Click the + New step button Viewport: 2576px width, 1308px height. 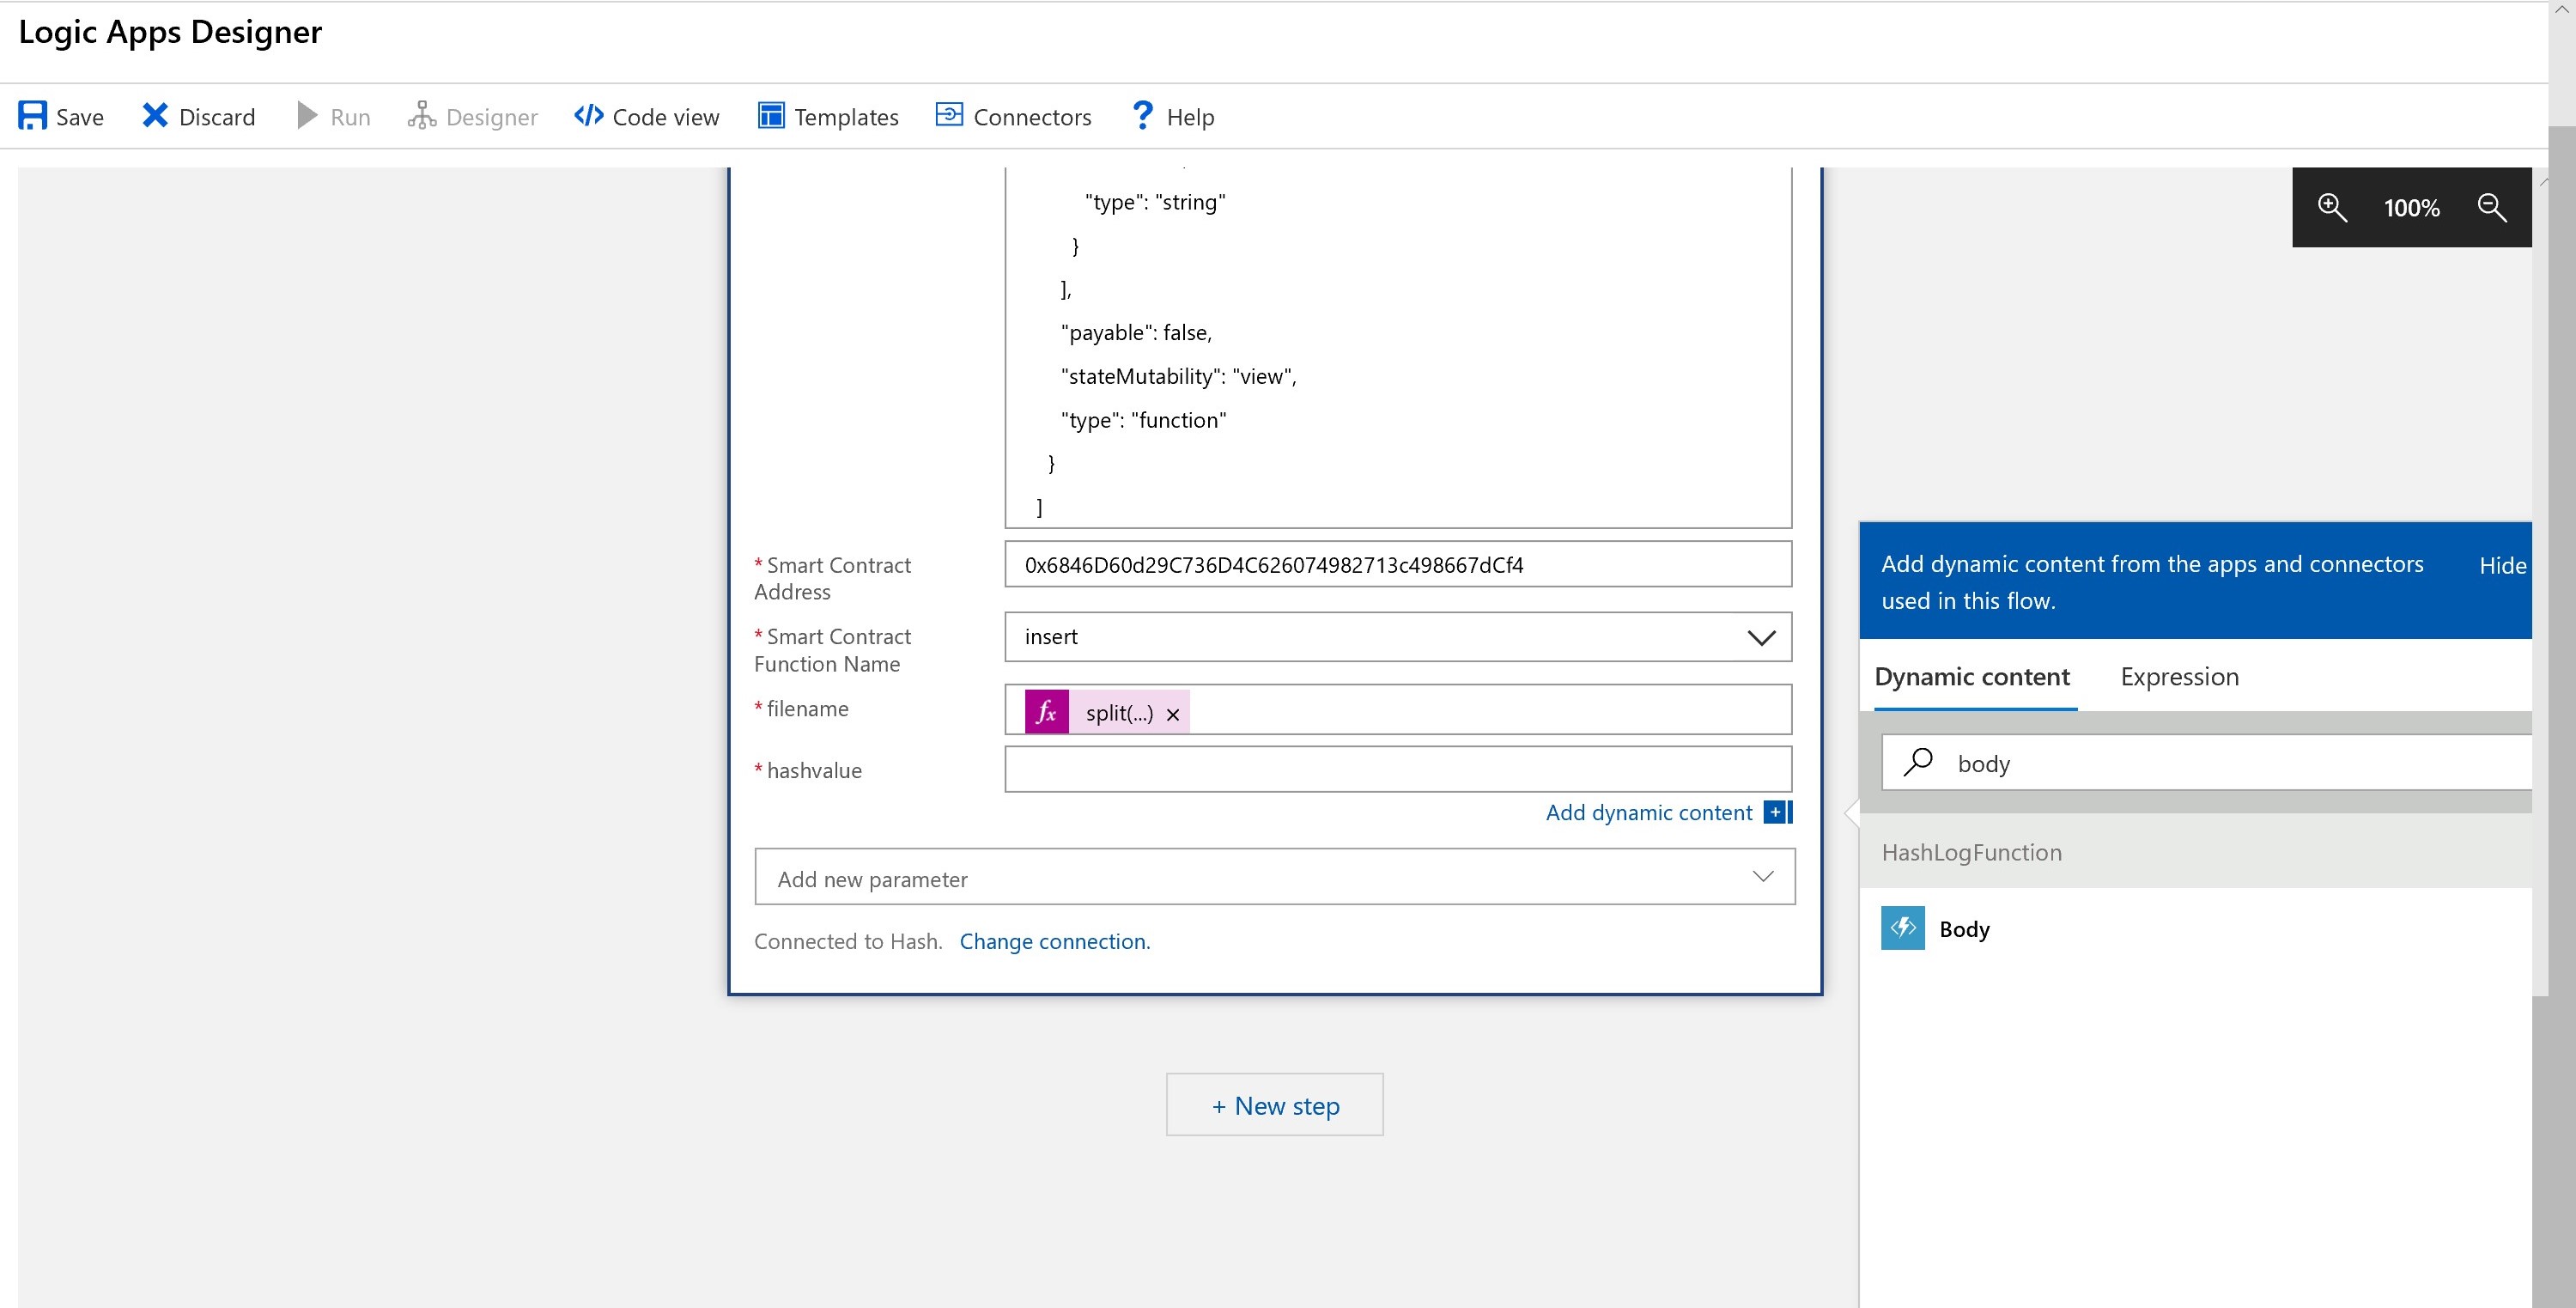pos(1274,1105)
